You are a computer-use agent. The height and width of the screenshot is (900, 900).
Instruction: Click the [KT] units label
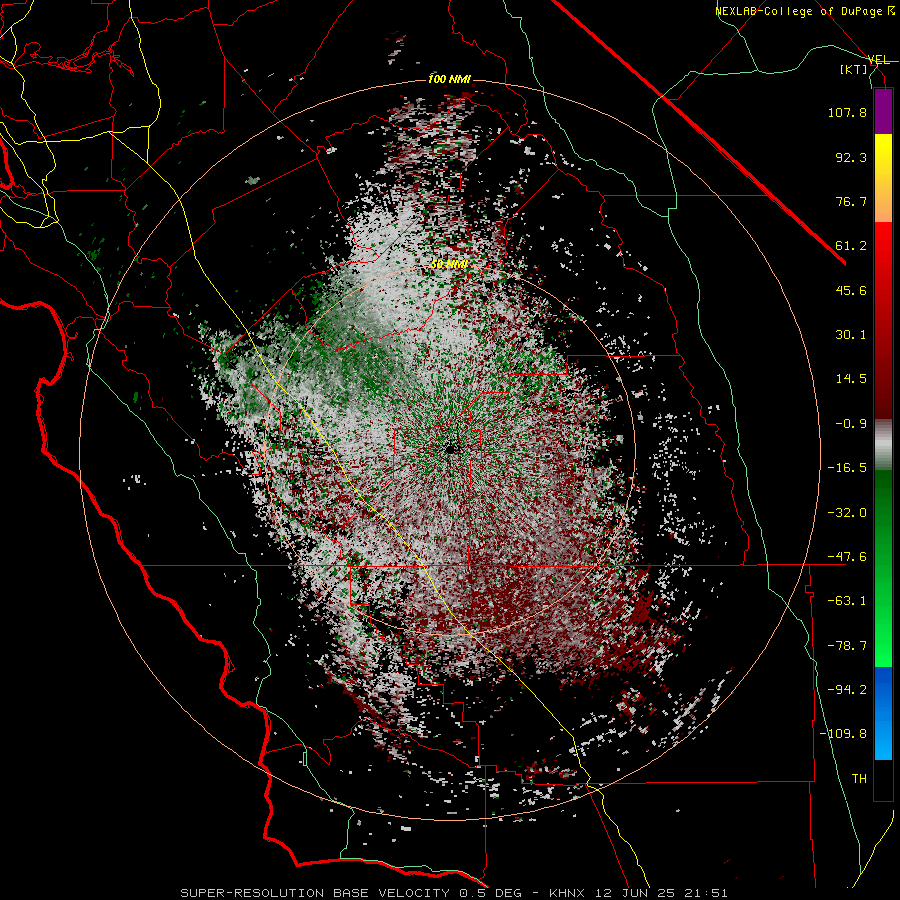coord(854,69)
